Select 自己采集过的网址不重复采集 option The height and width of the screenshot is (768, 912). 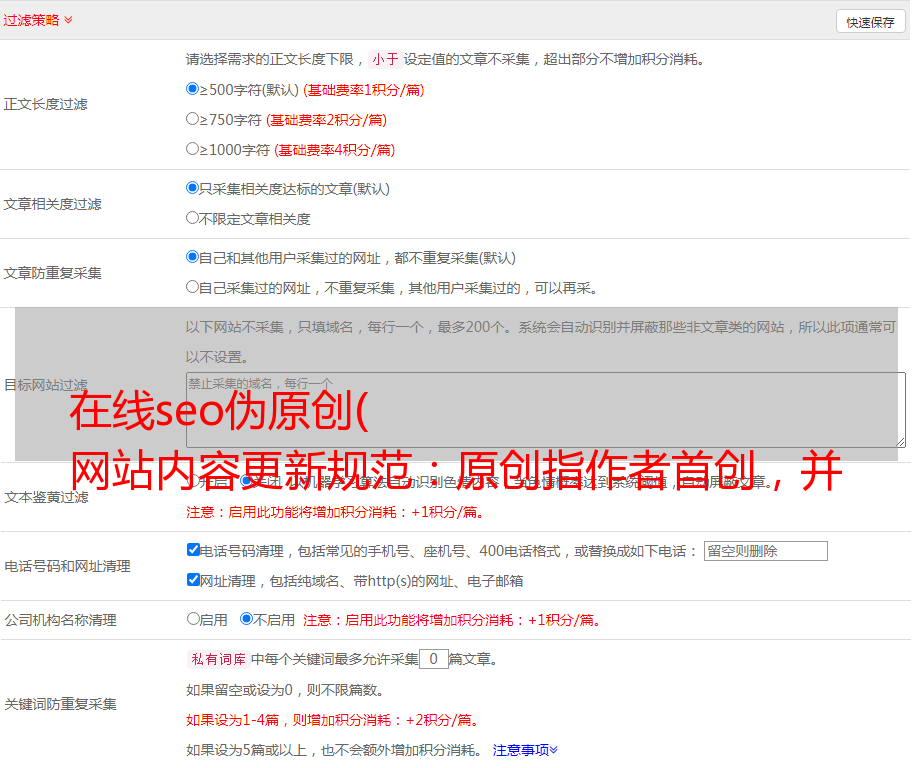[192, 287]
